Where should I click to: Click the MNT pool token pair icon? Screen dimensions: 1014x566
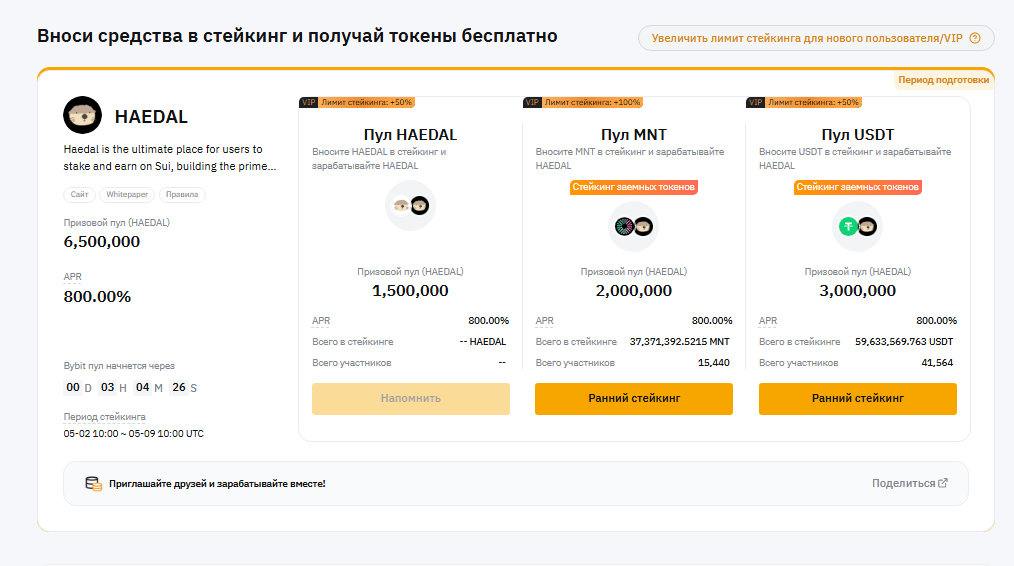[634, 227]
